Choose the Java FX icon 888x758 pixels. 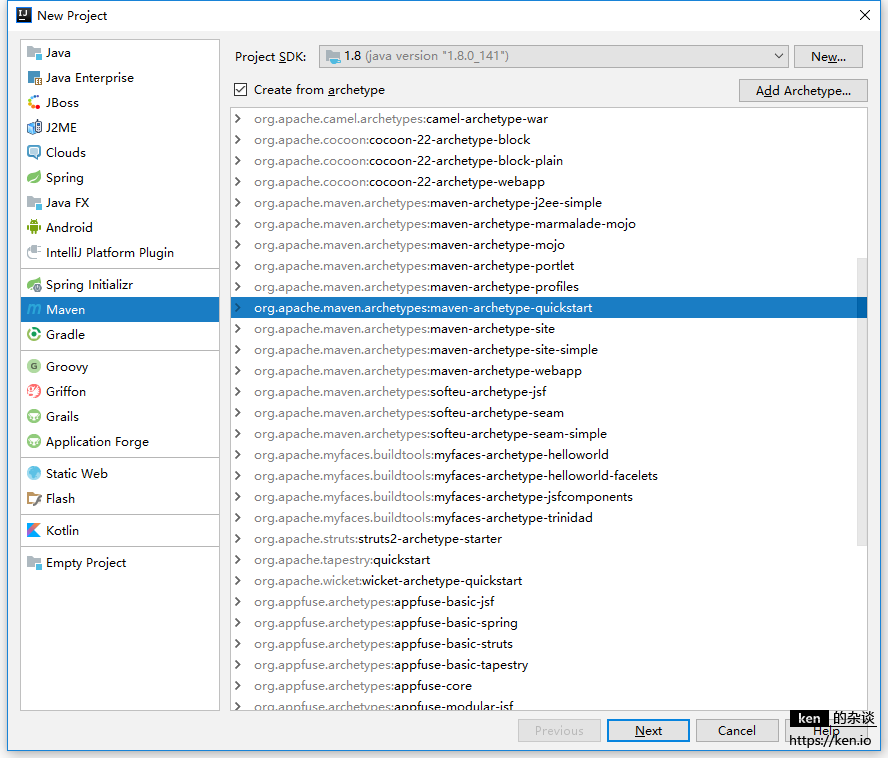point(34,202)
